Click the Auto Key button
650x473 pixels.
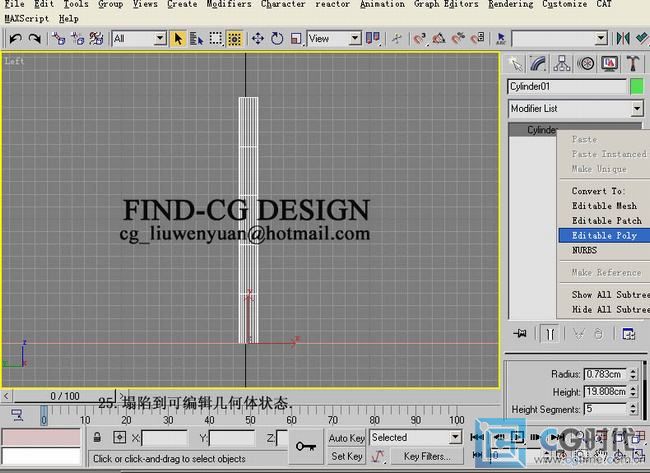[347, 438]
